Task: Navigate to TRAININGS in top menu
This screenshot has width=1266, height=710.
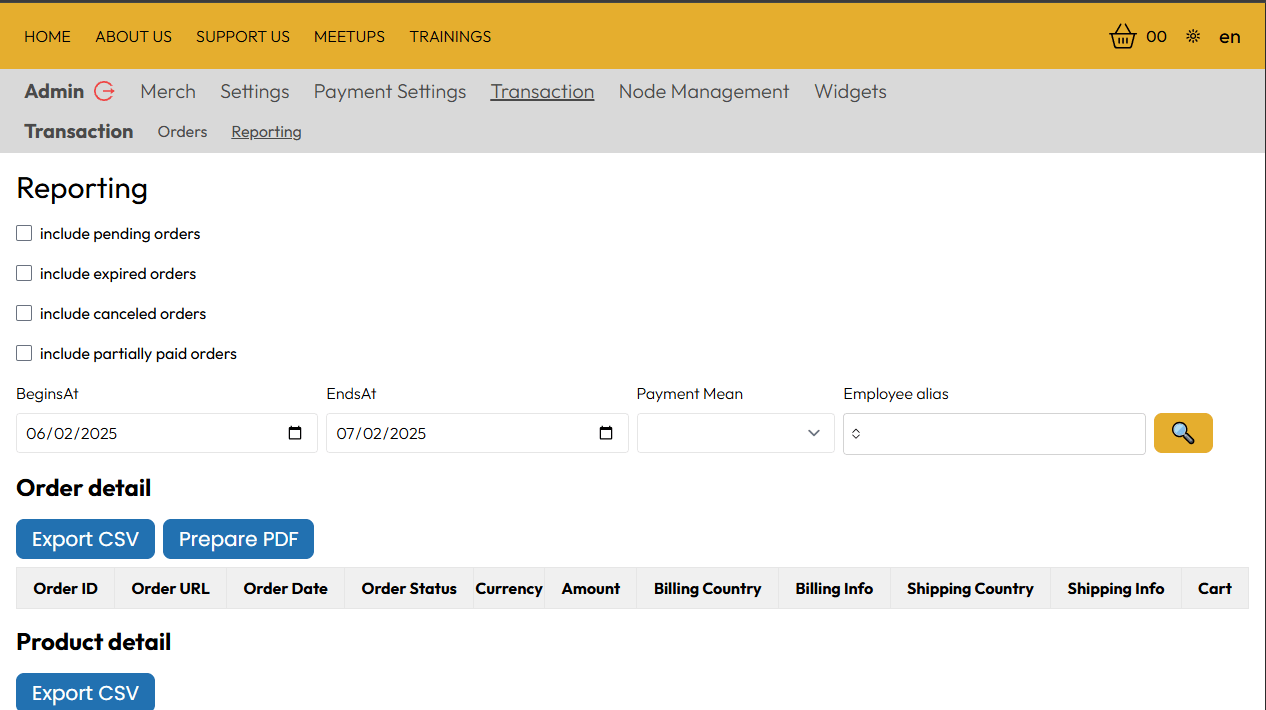Action: click(x=450, y=37)
